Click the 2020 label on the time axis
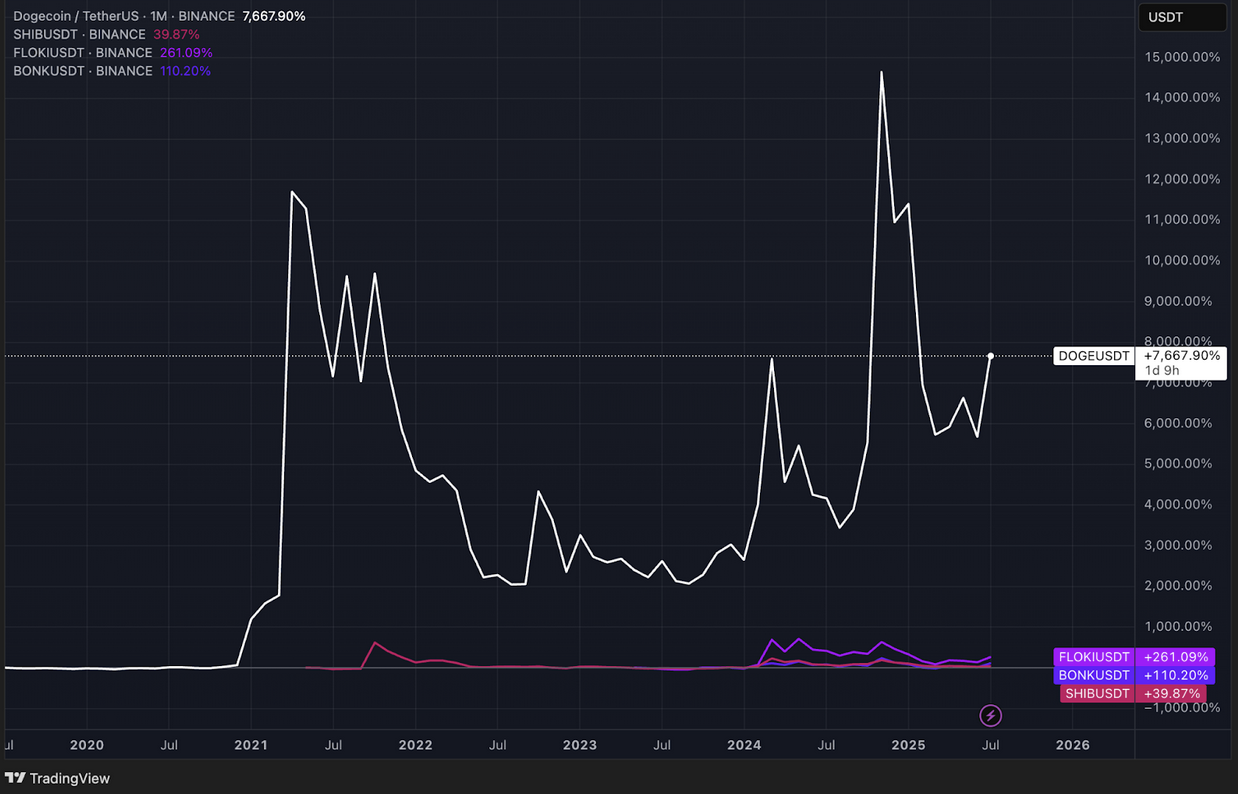This screenshot has height=794, width=1238. 87,745
